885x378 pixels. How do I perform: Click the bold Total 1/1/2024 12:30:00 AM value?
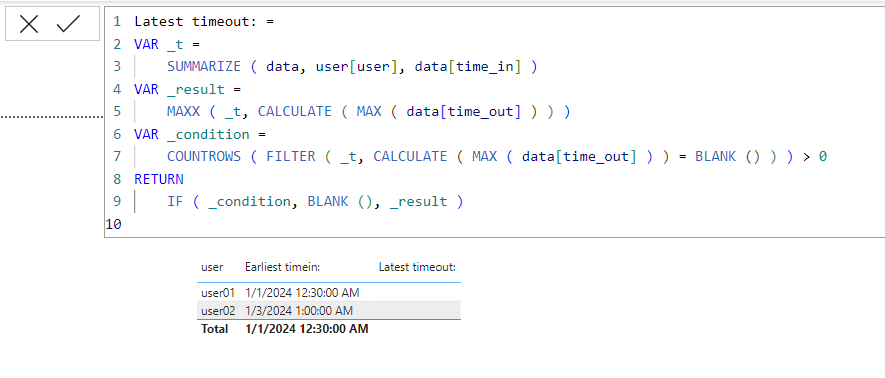tap(307, 329)
